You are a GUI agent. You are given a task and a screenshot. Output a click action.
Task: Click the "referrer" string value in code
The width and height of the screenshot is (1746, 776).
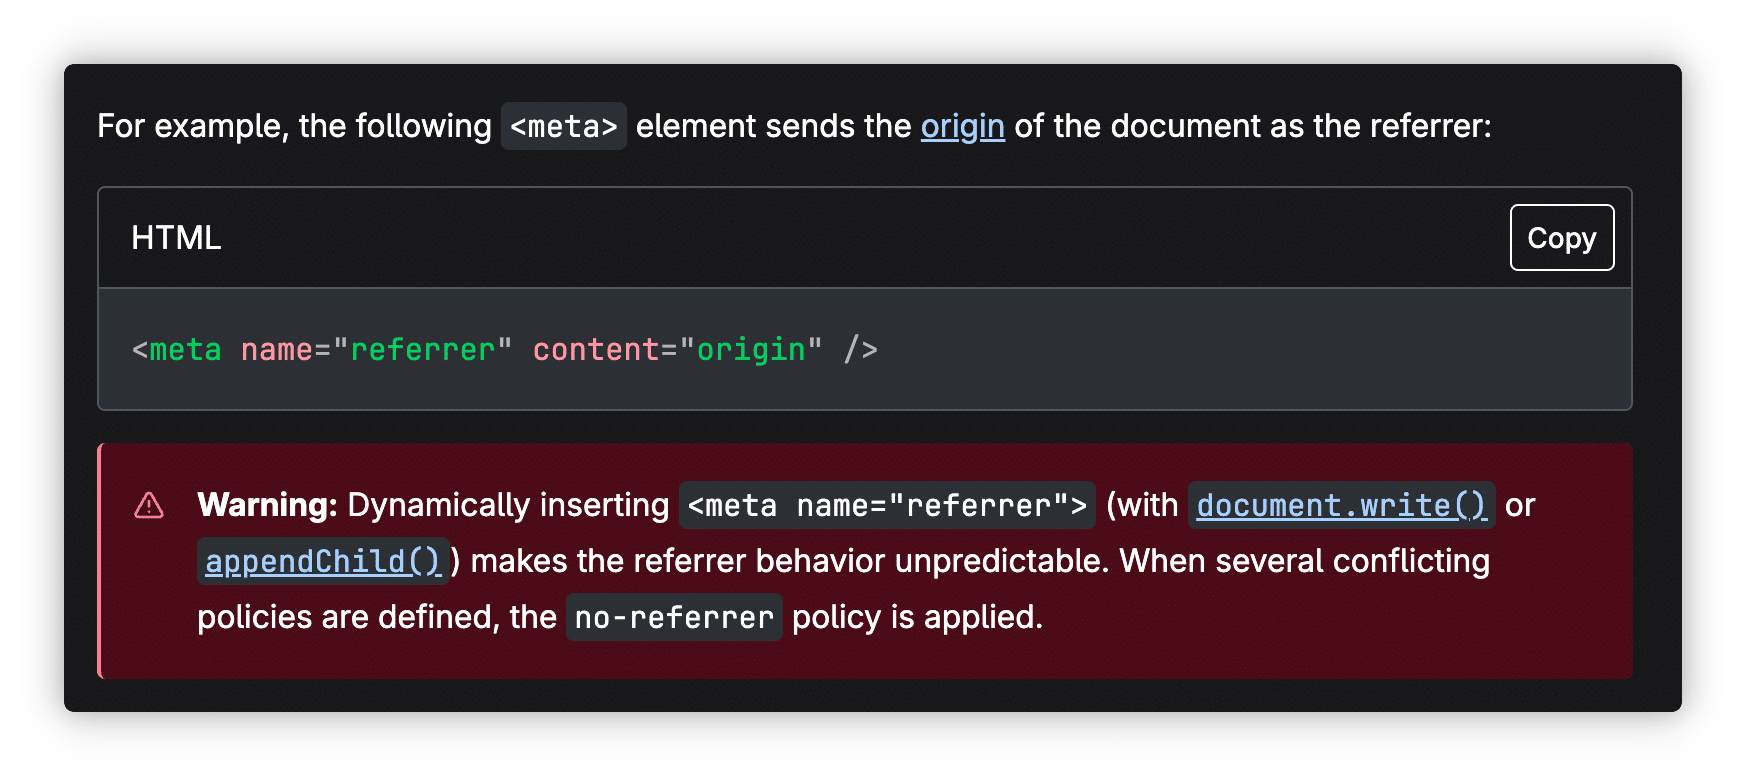click(x=422, y=349)
